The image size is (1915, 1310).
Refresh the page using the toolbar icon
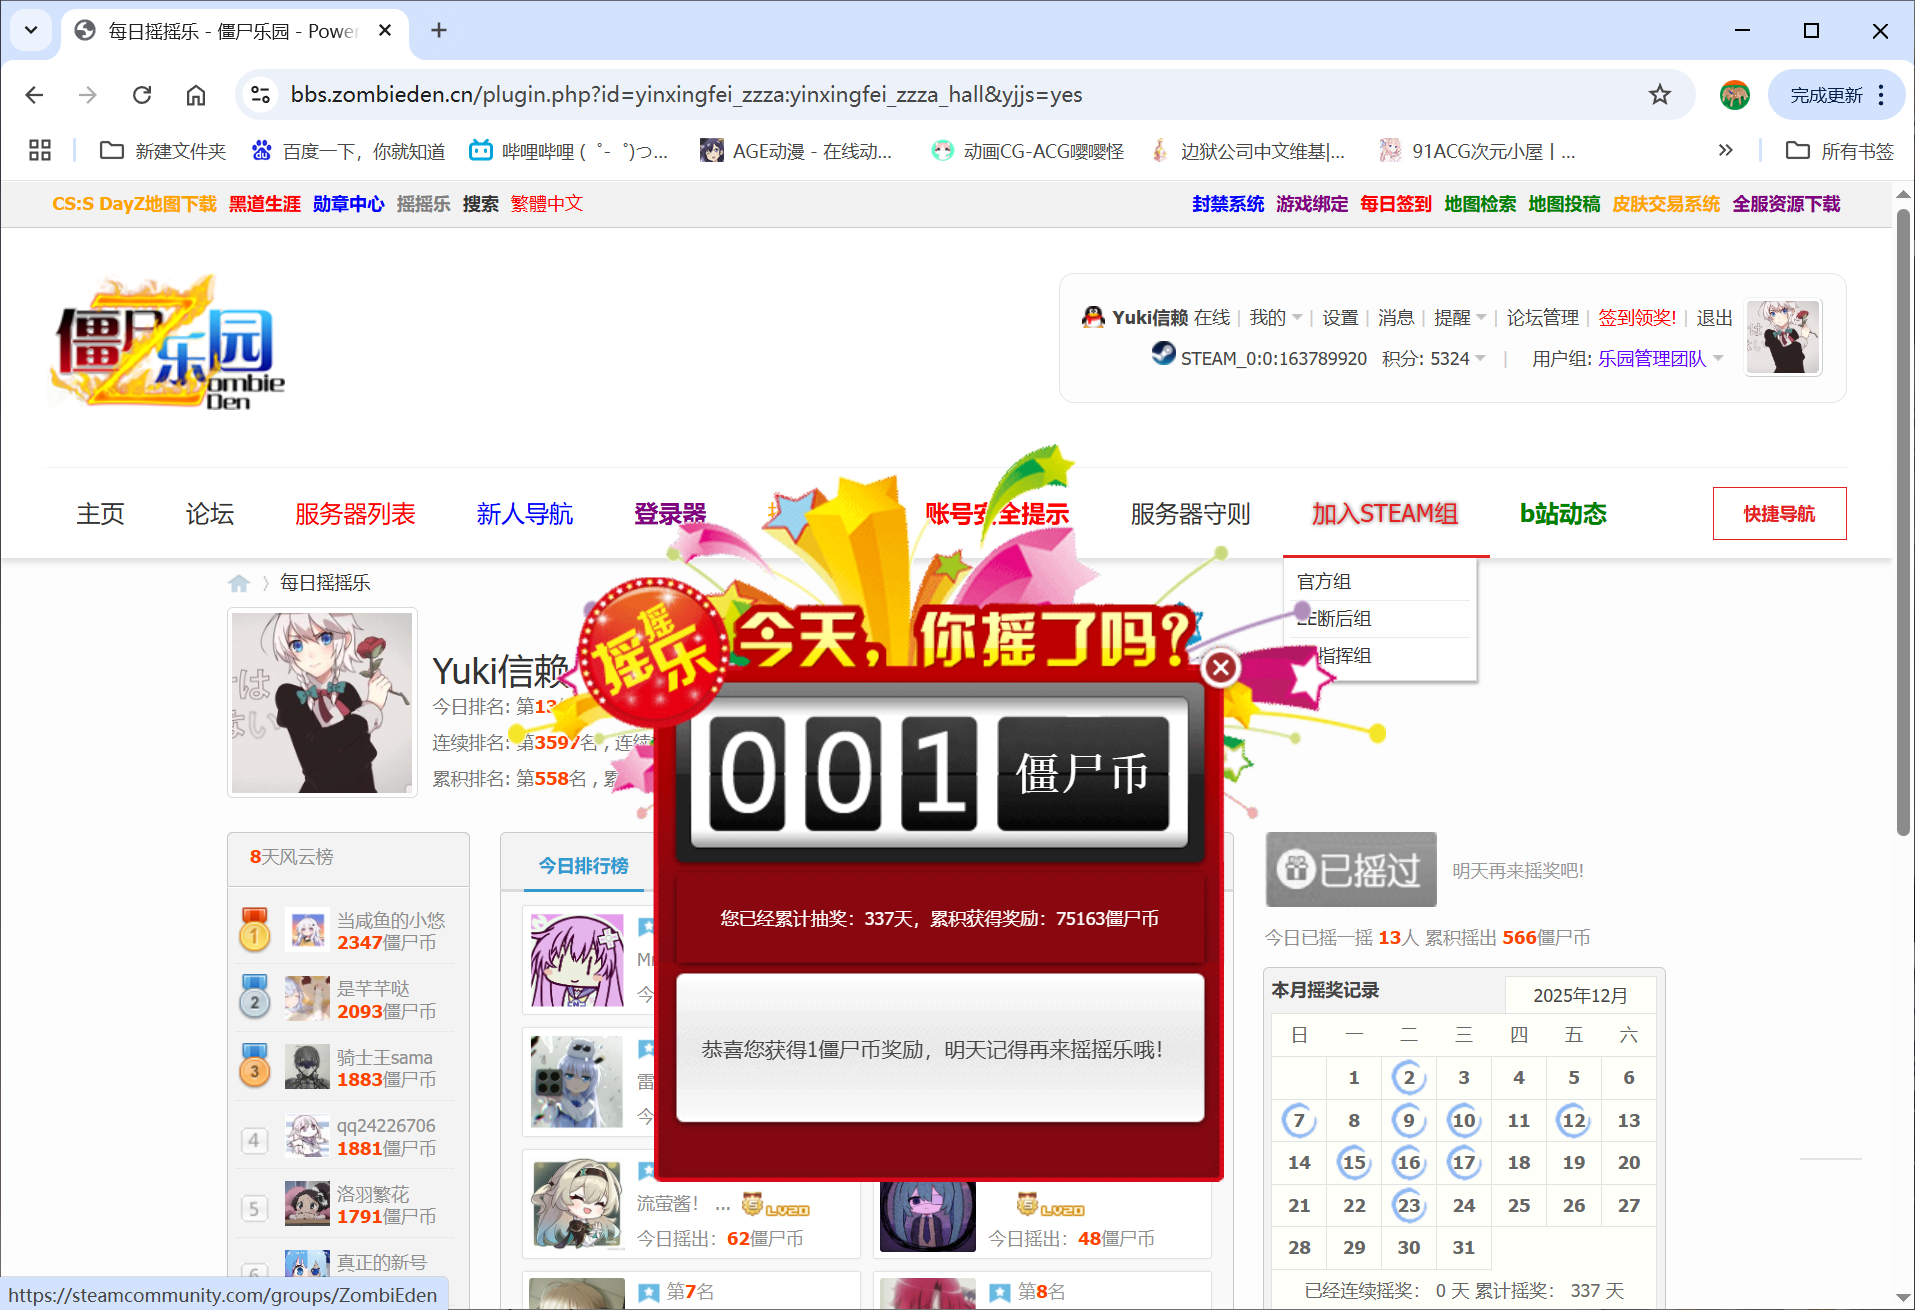(x=142, y=94)
